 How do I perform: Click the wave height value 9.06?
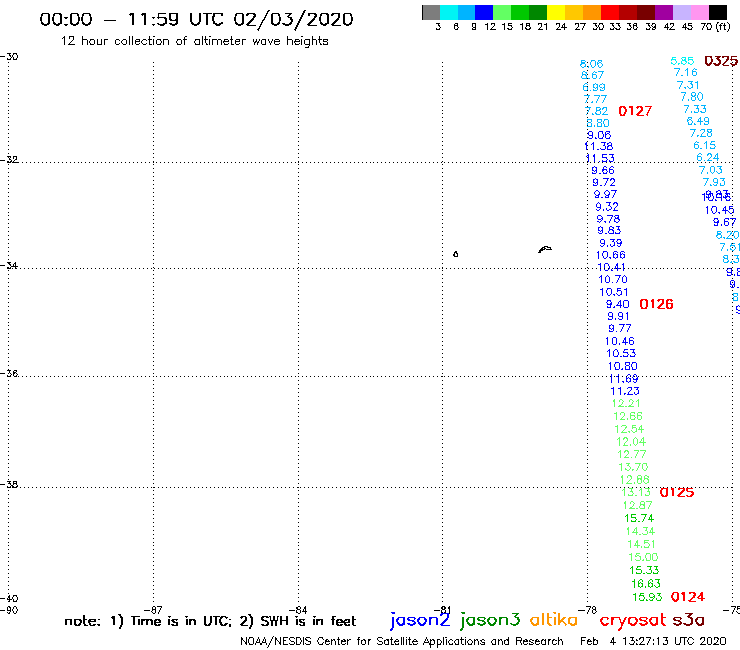[x=599, y=135]
